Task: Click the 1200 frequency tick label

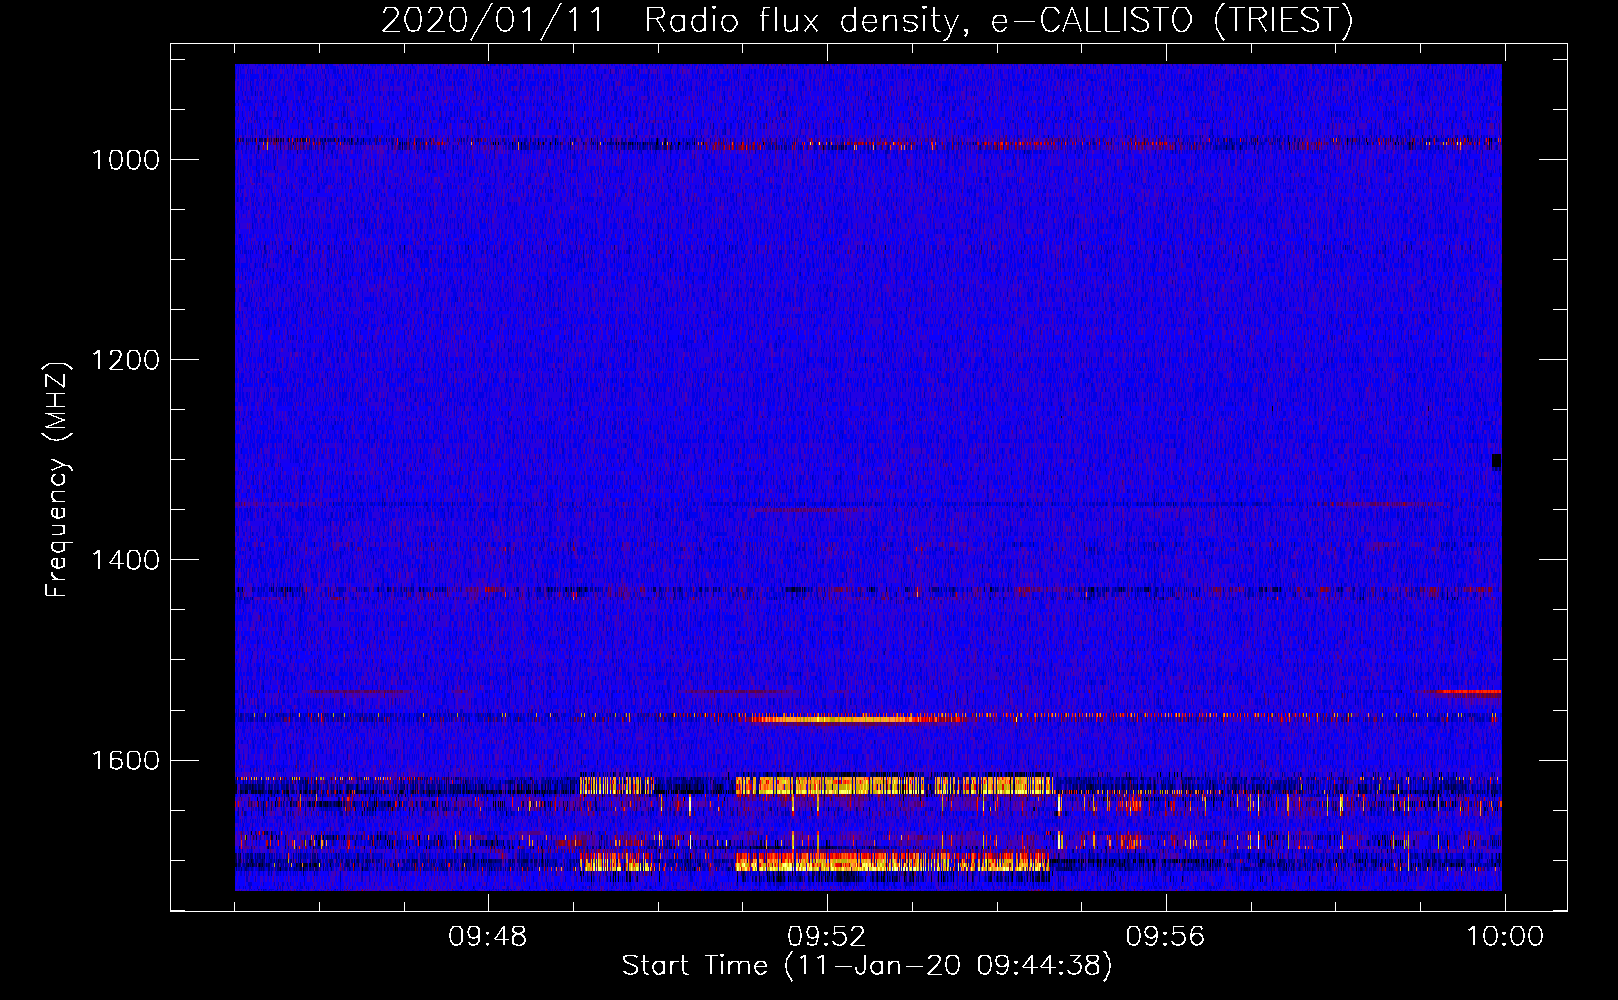Action: click(x=126, y=360)
